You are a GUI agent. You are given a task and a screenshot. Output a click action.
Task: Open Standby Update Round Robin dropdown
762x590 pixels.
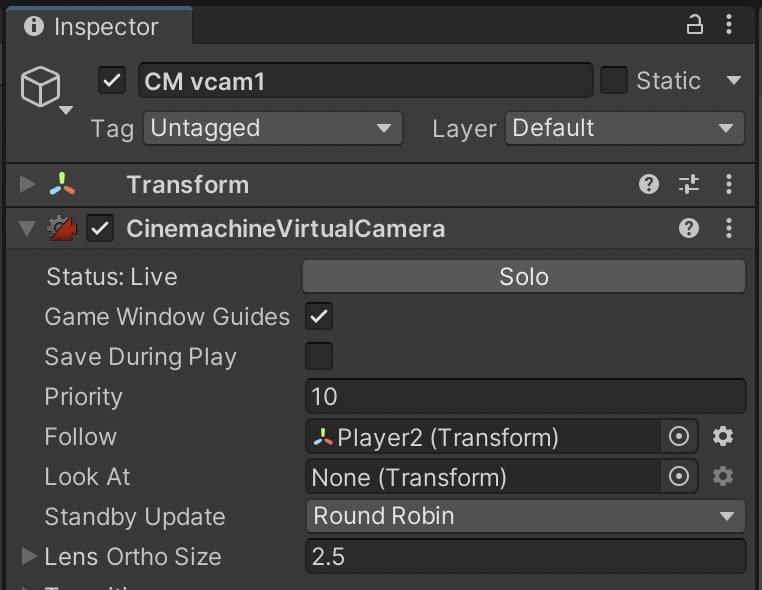click(x=524, y=517)
